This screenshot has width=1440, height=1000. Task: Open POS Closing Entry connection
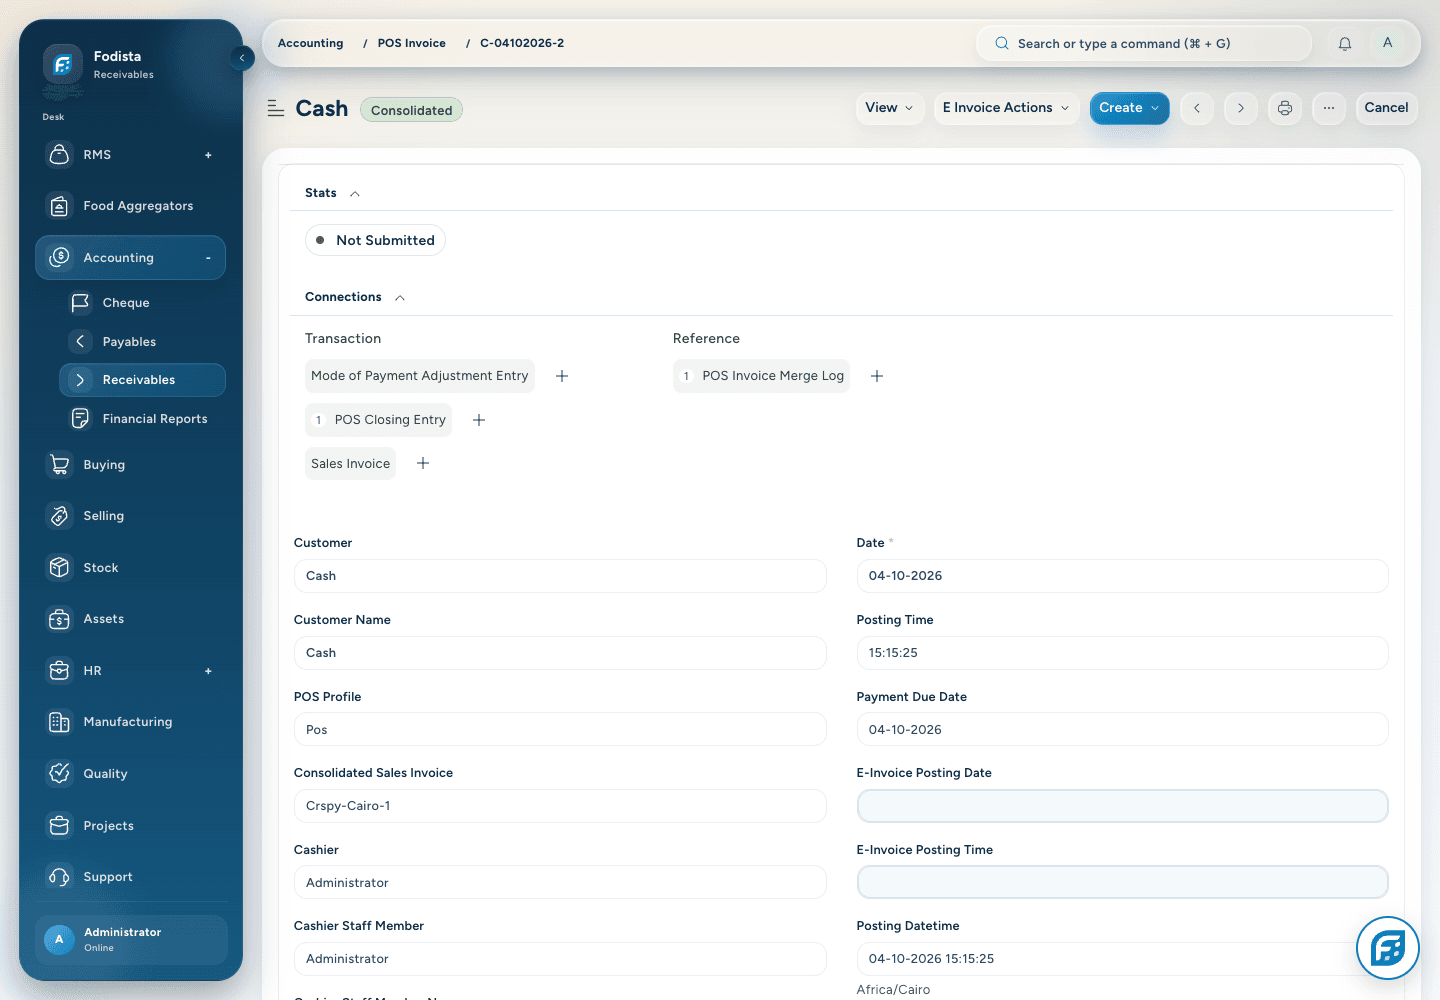tap(378, 420)
